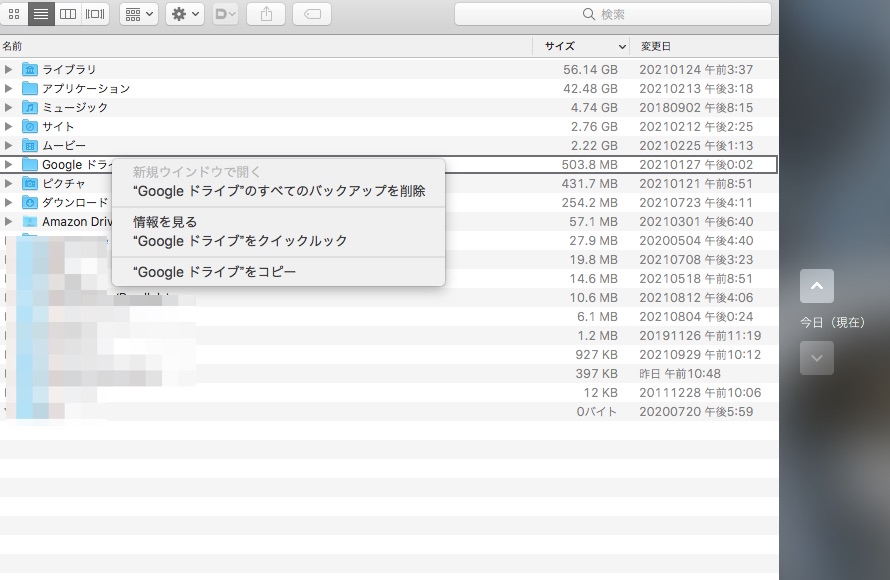
Task: Open the arrange grouping dropdown
Action: 139,14
